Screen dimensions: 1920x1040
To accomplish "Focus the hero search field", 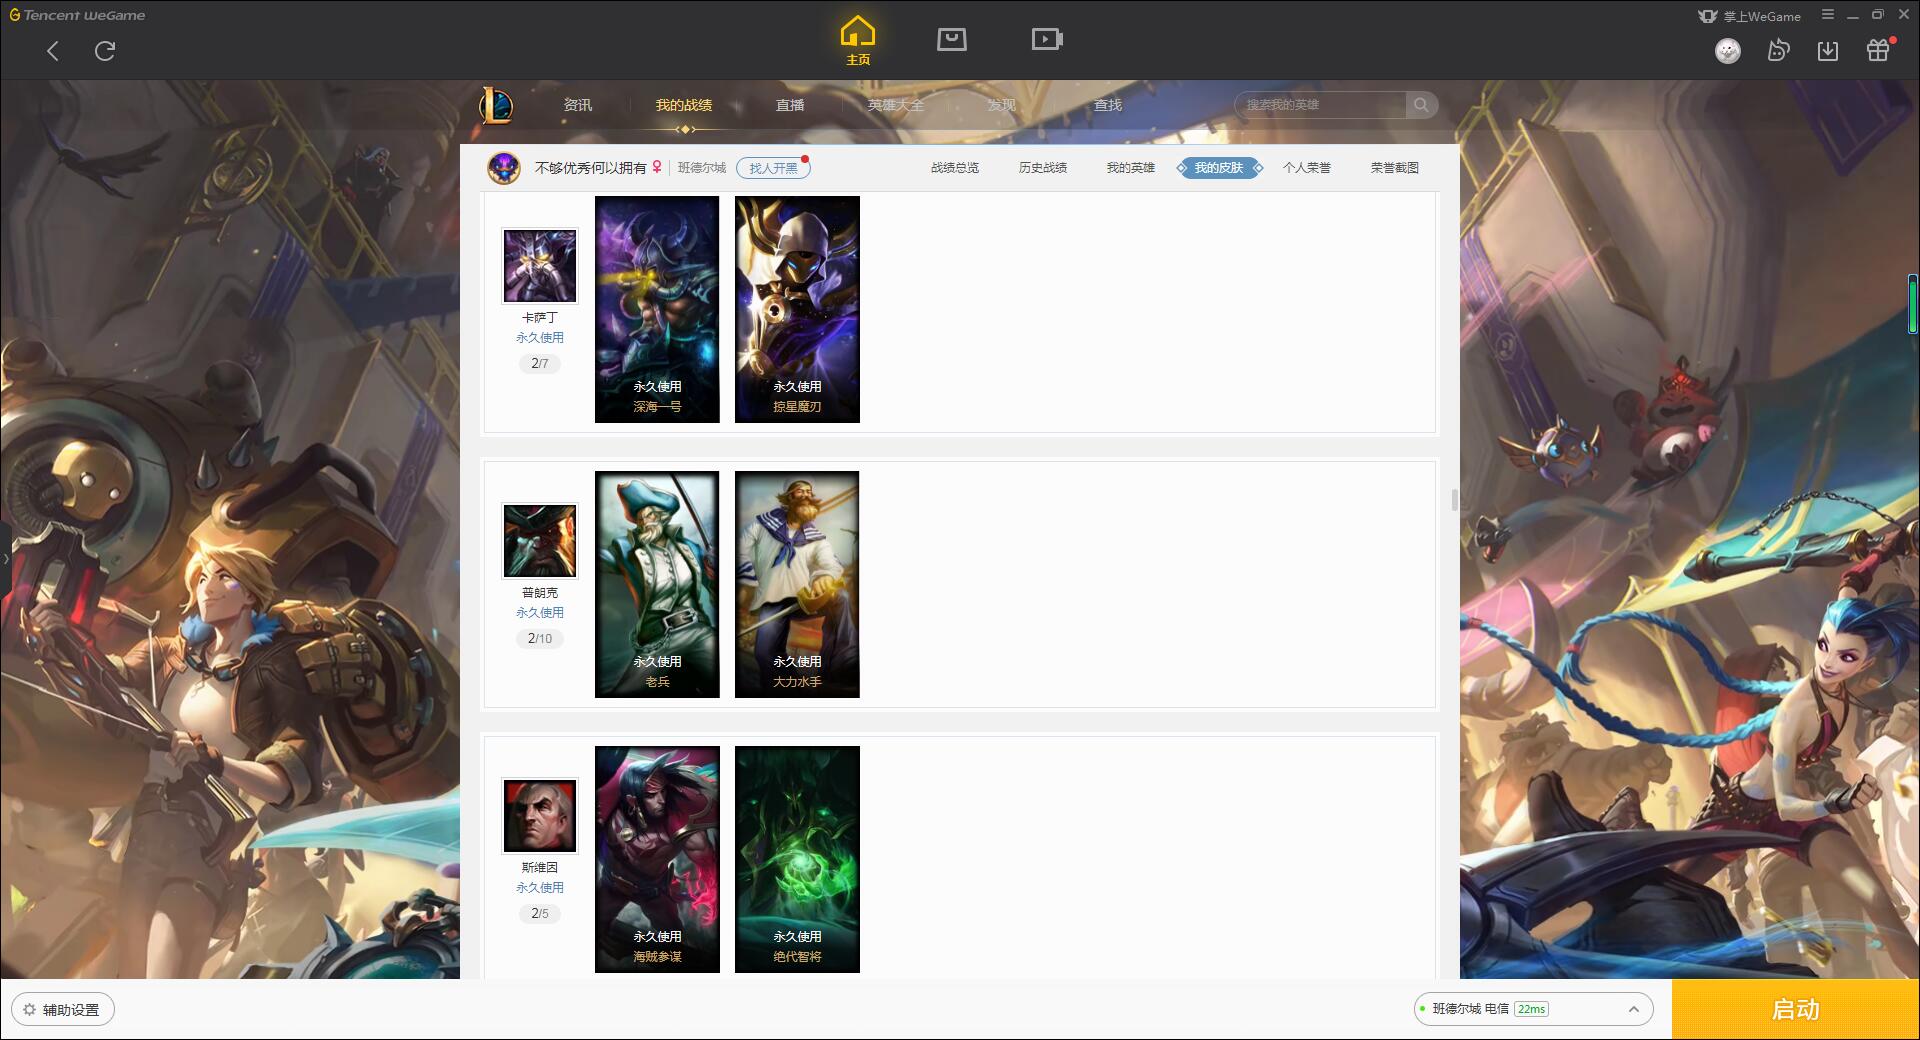I will (1321, 105).
